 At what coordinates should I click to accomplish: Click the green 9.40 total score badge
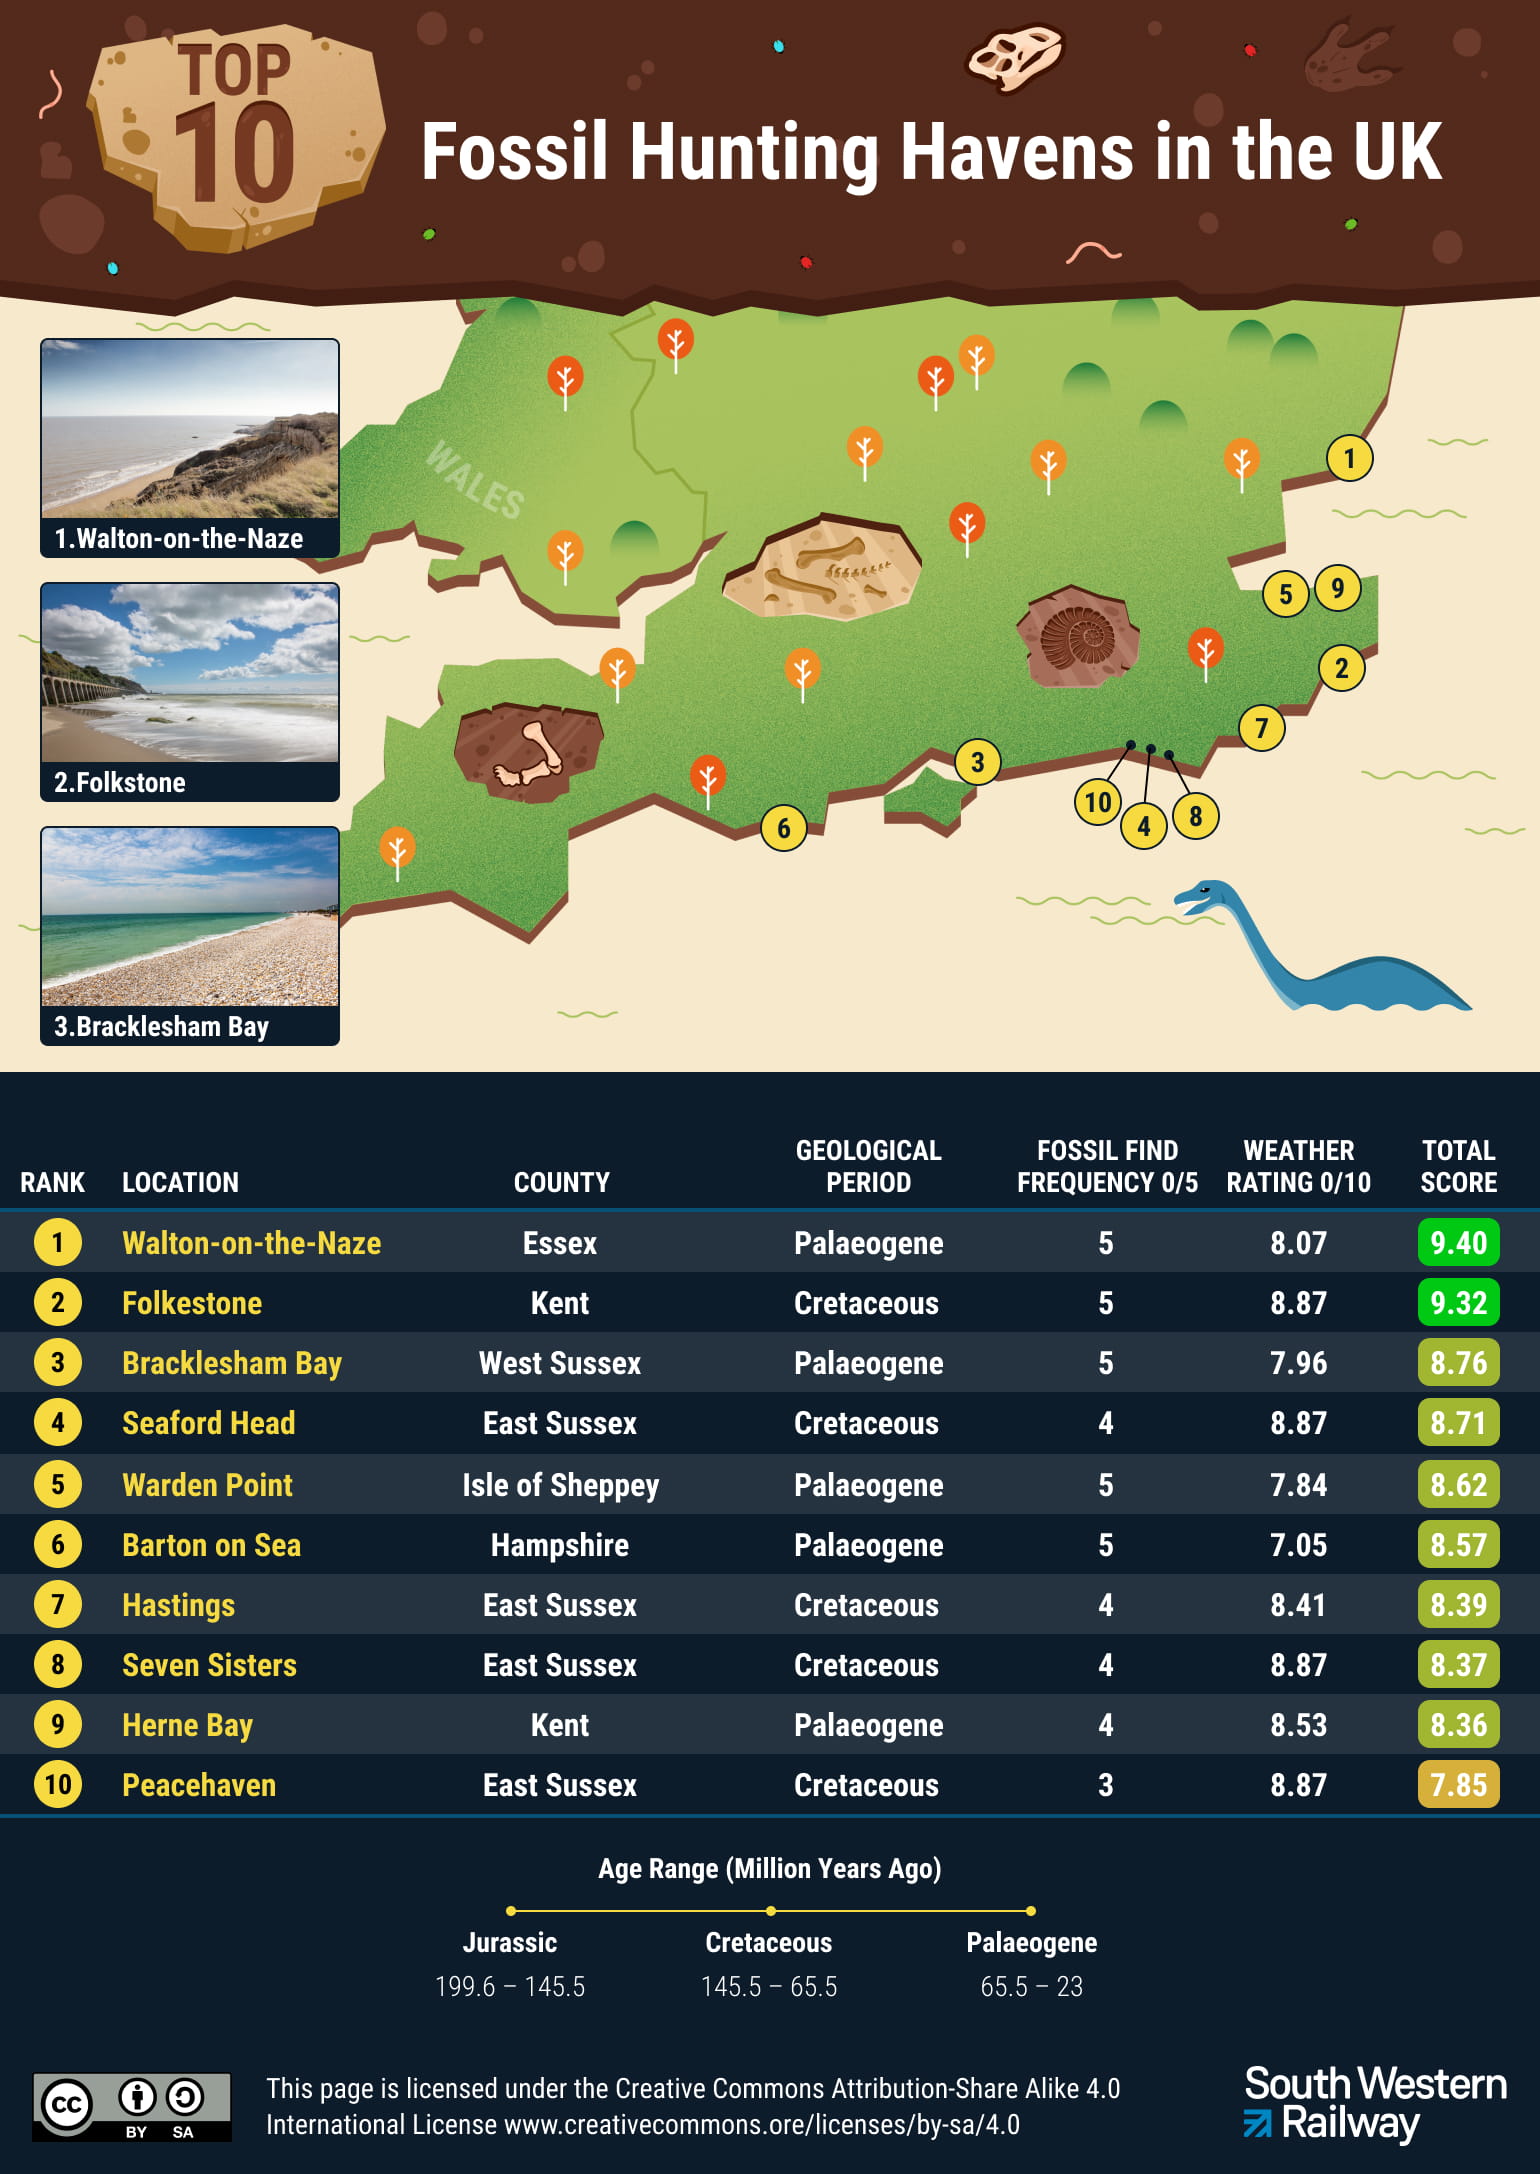[x=1458, y=1243]
